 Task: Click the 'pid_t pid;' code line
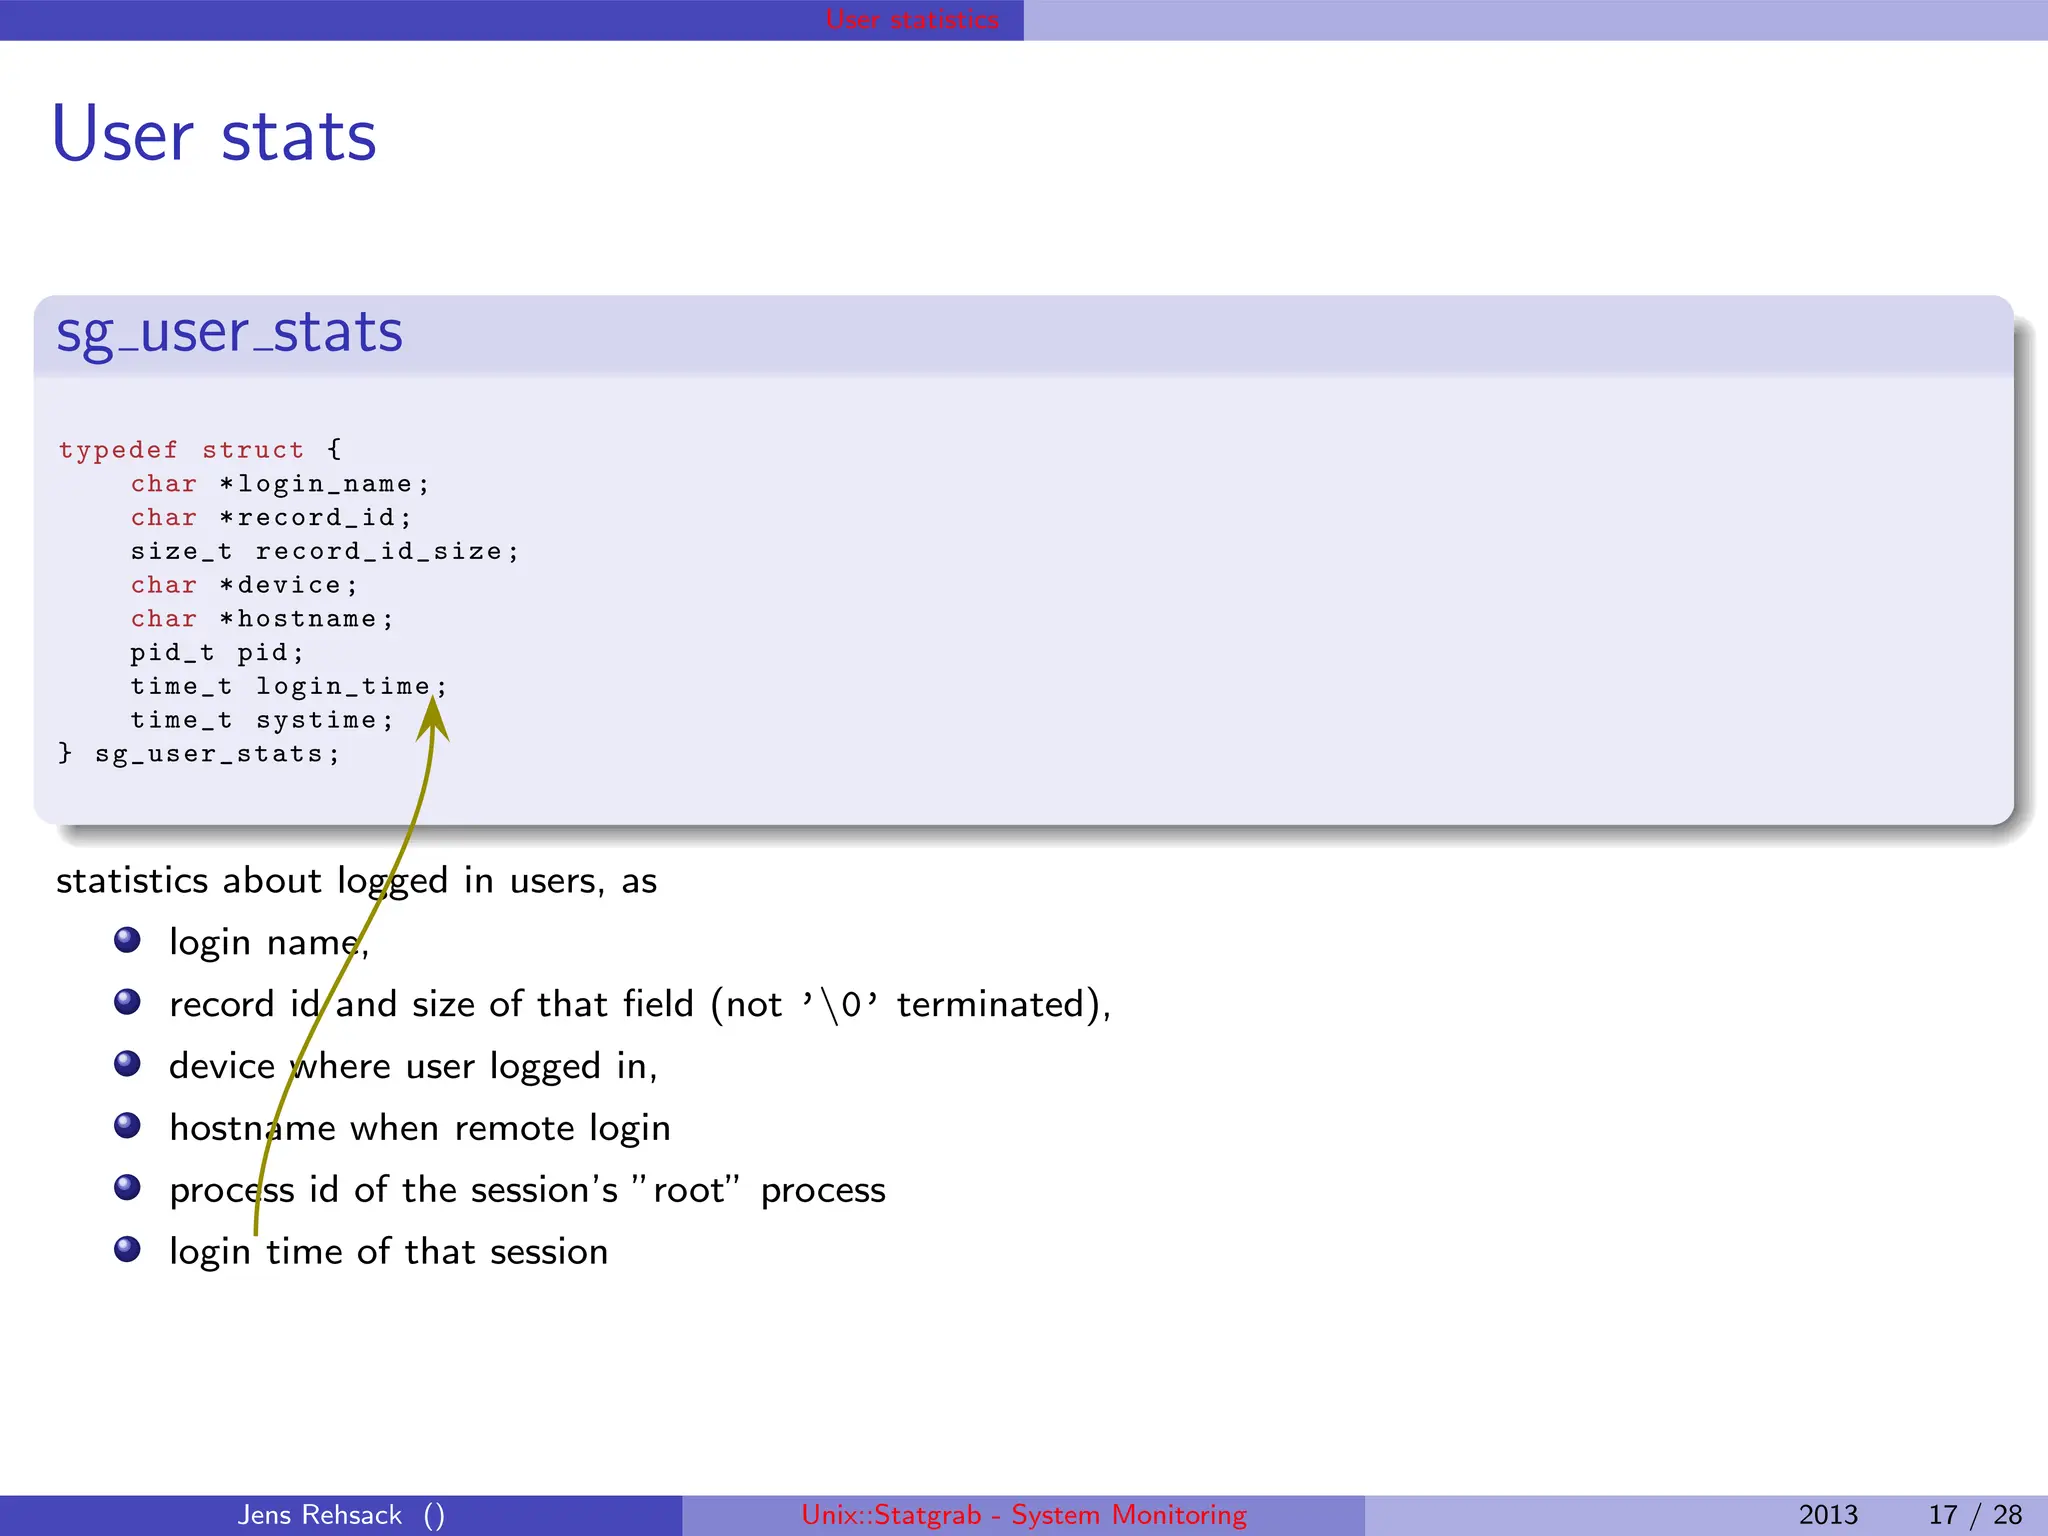(217, 653)
